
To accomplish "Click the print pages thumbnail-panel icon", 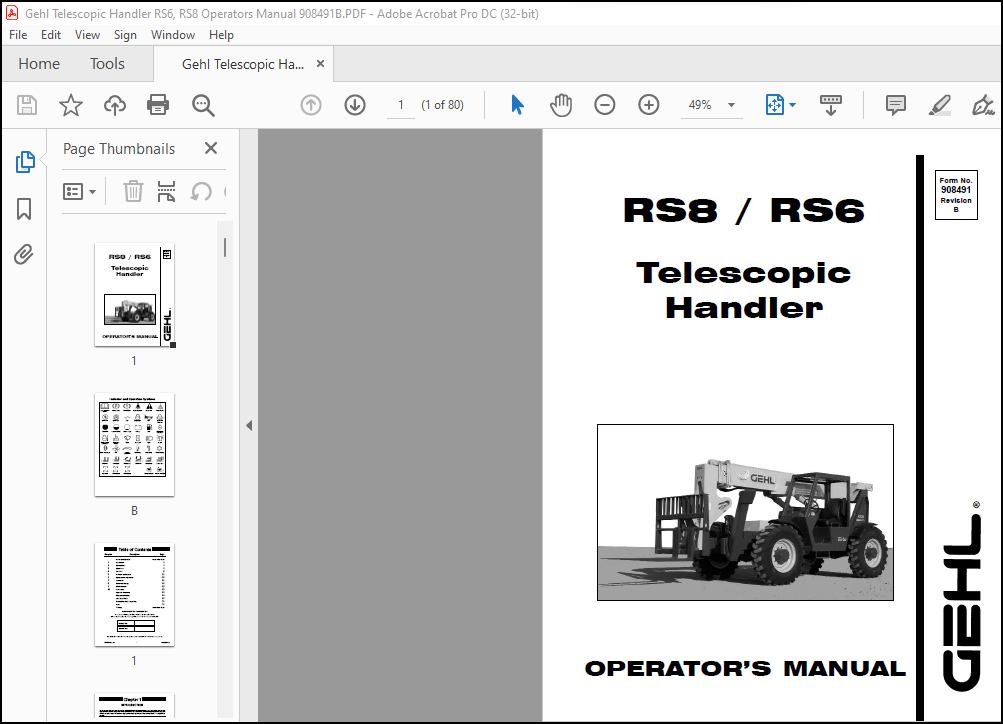I will pyautogui.click(x=166, y=191).
